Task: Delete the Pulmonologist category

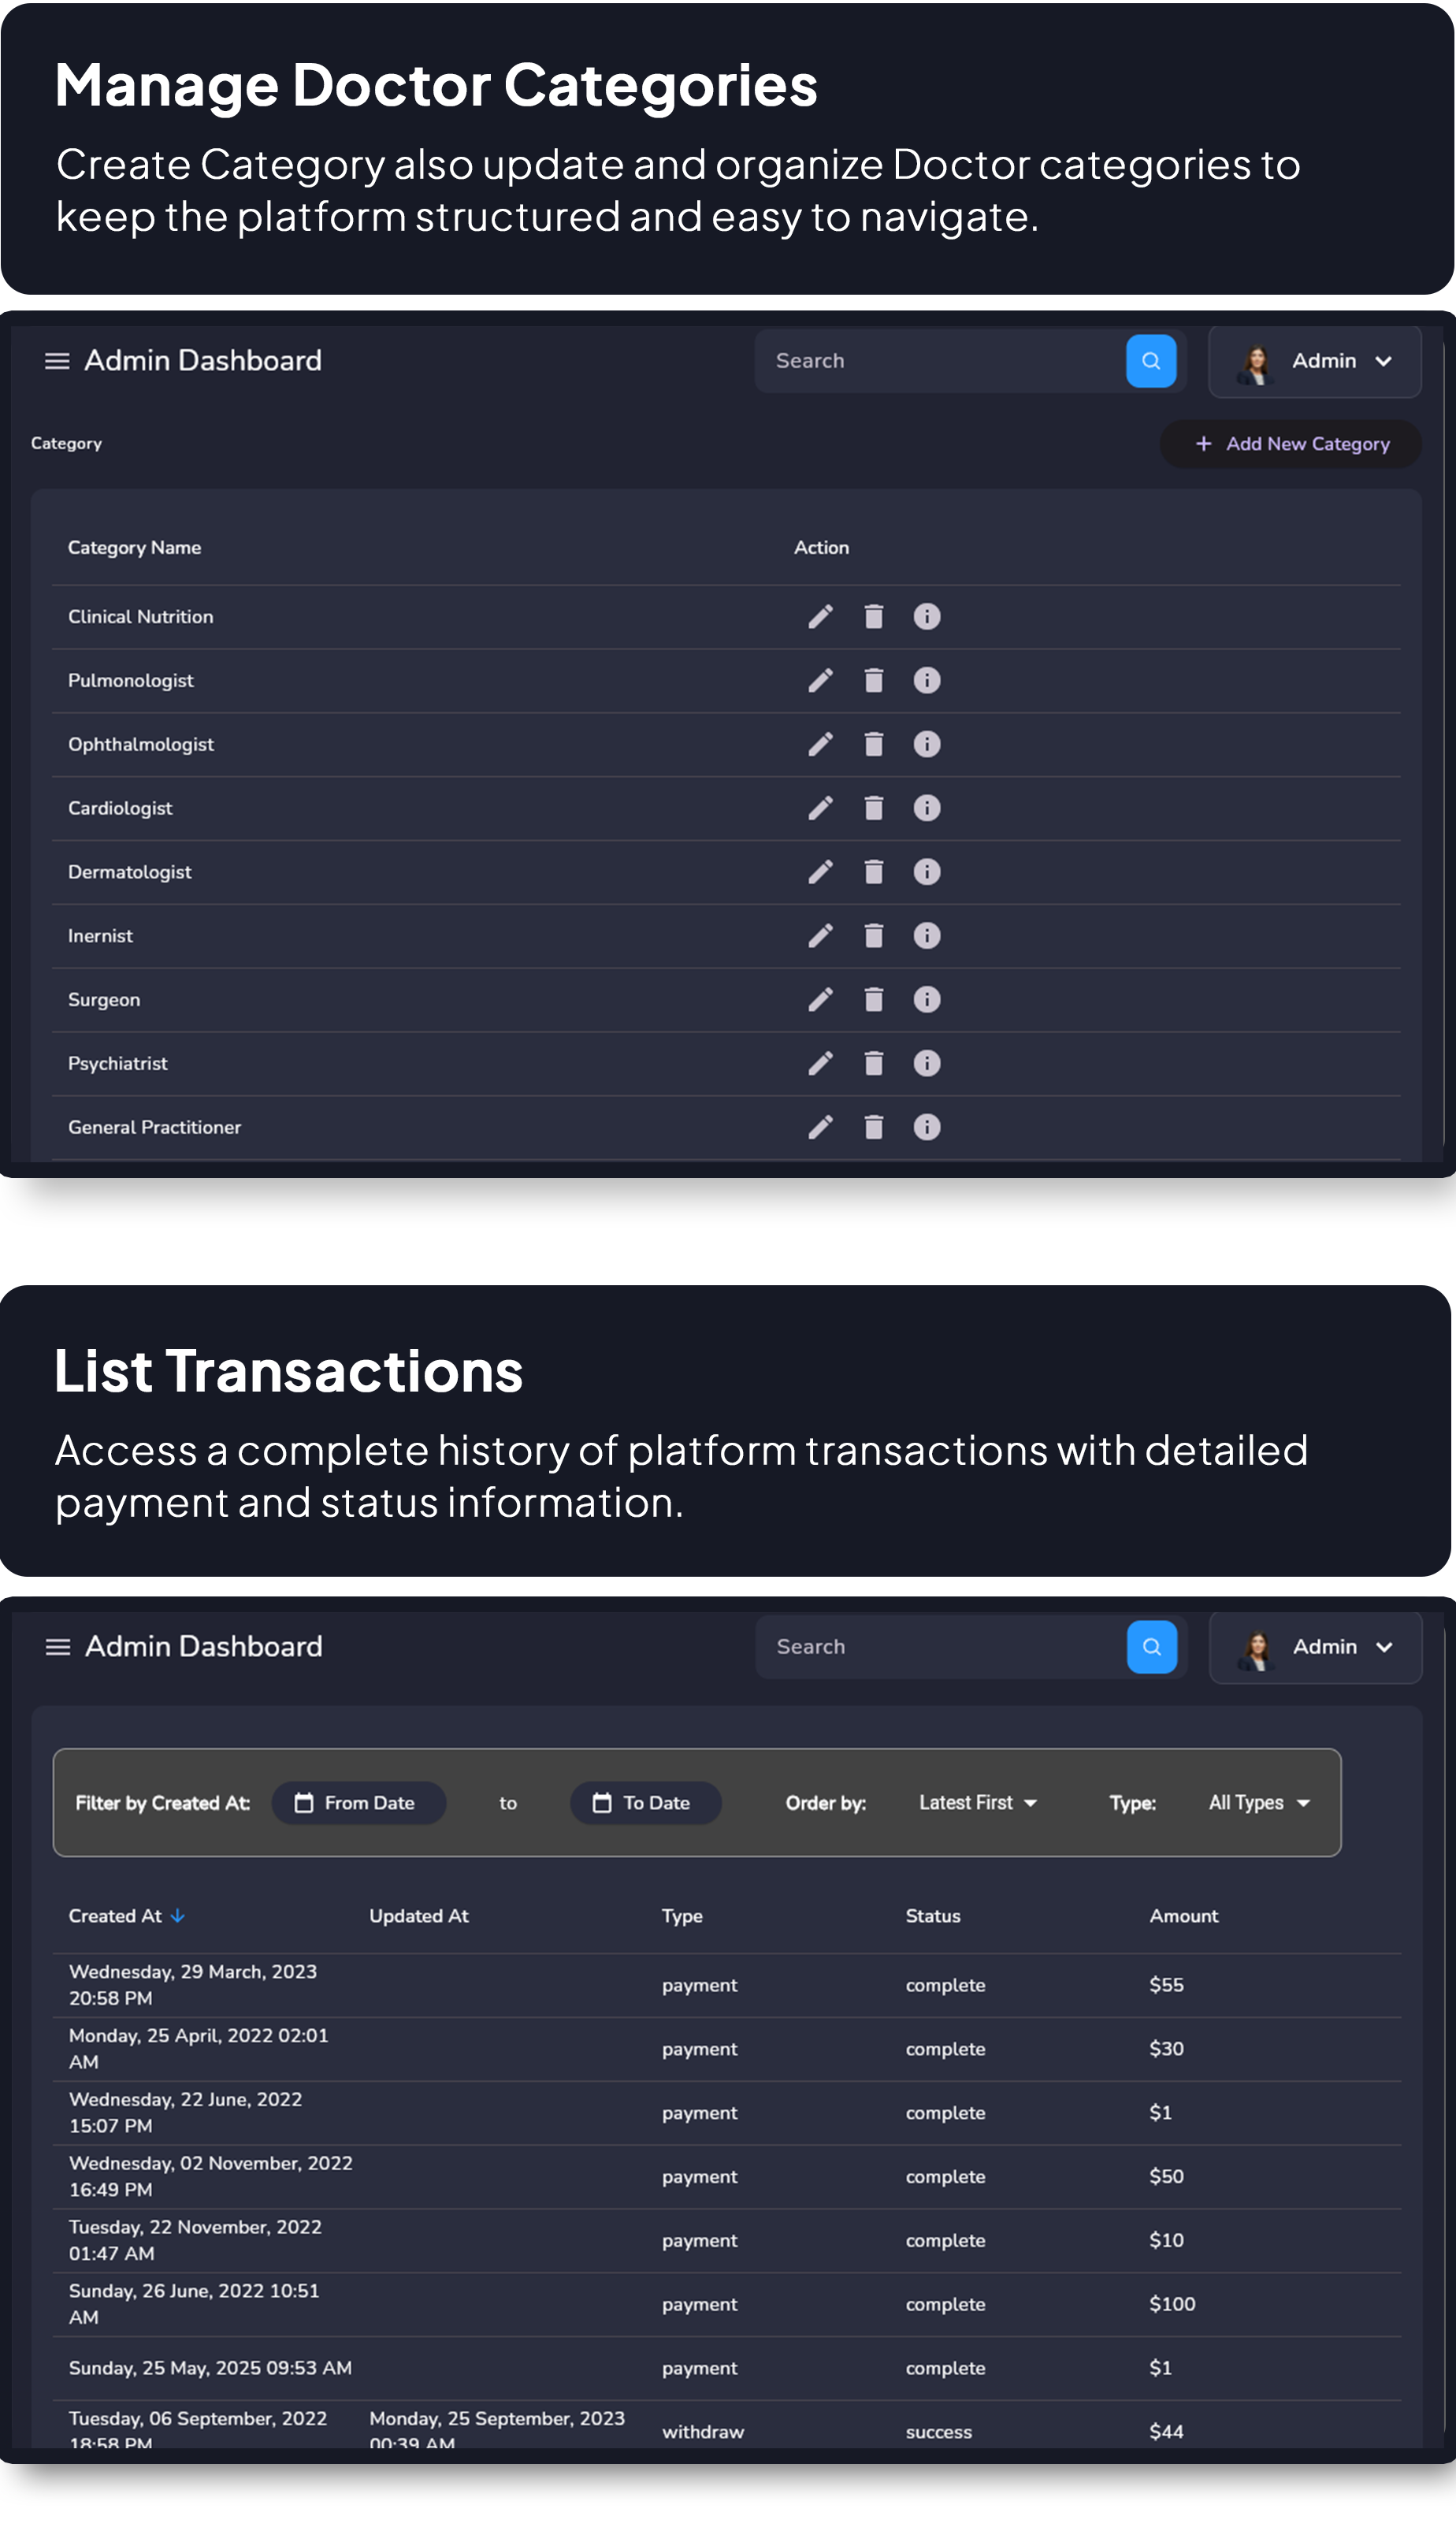Action: click(873, 680)
